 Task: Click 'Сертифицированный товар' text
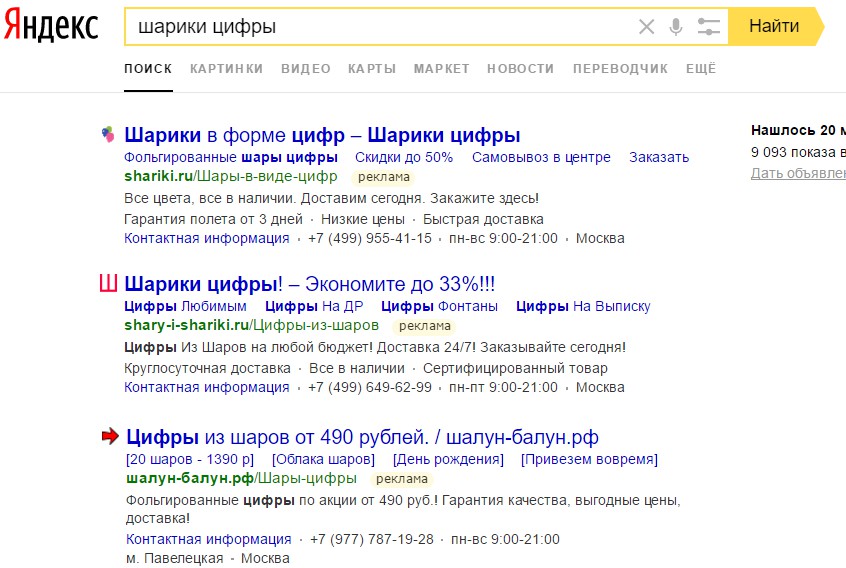[x=515, y=368]
